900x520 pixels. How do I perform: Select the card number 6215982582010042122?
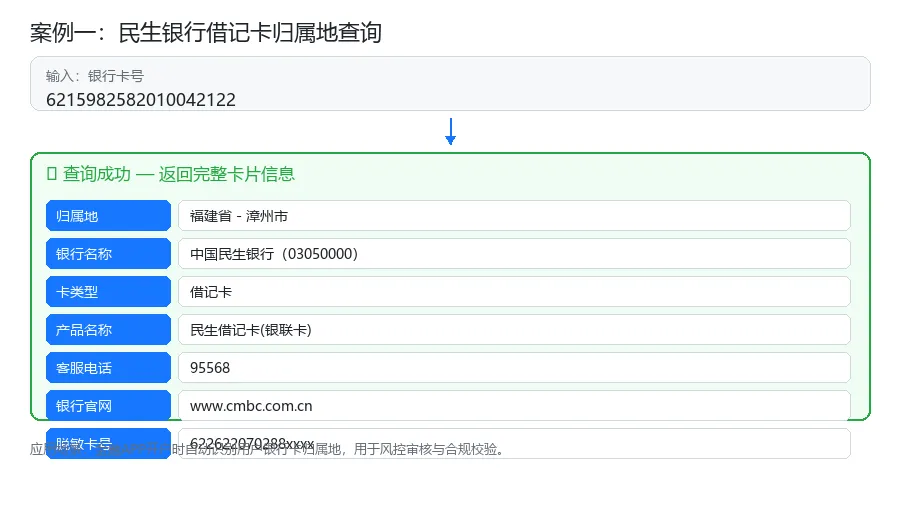141,100
